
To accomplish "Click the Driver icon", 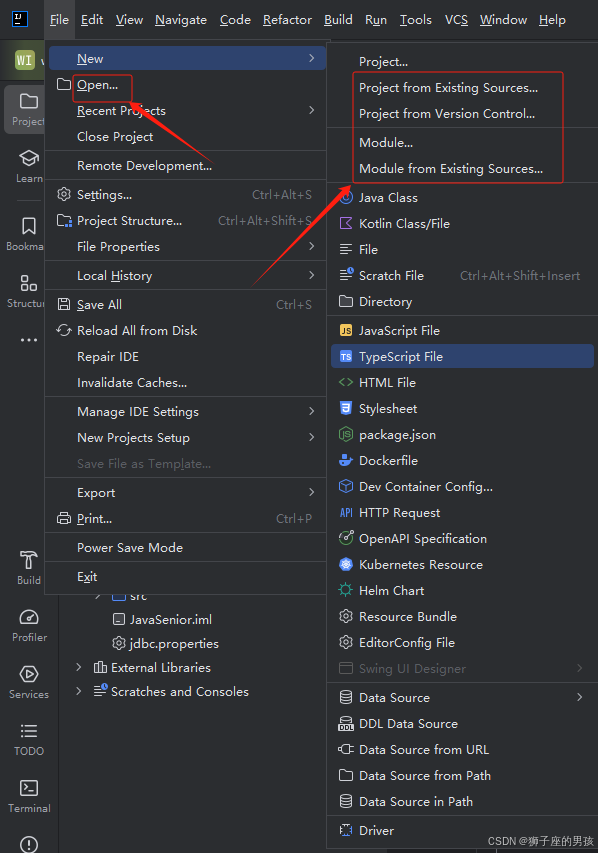I will [x=346, y=830].
